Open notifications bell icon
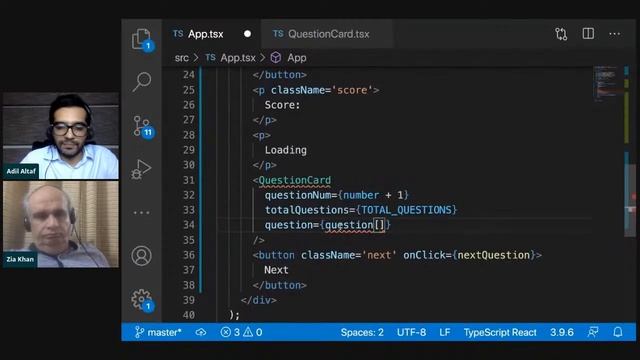The image size is (640, 360). tap(618, 332)
